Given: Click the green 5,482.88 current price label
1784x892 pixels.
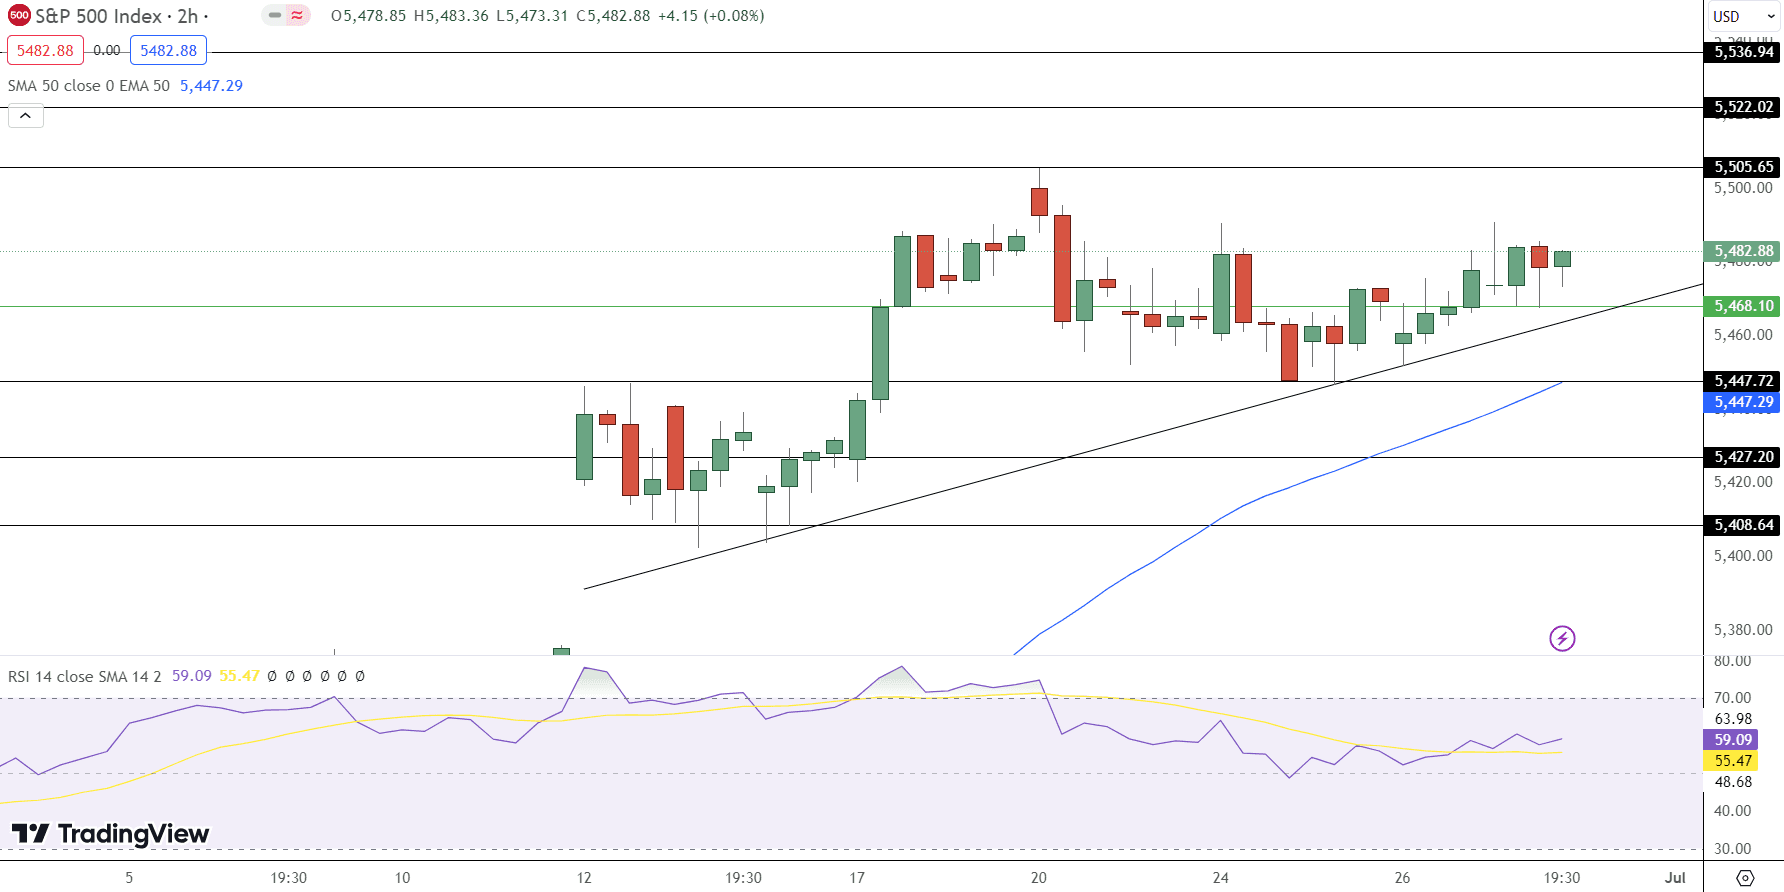Looking at the screenshot, I should point(1743,251).
